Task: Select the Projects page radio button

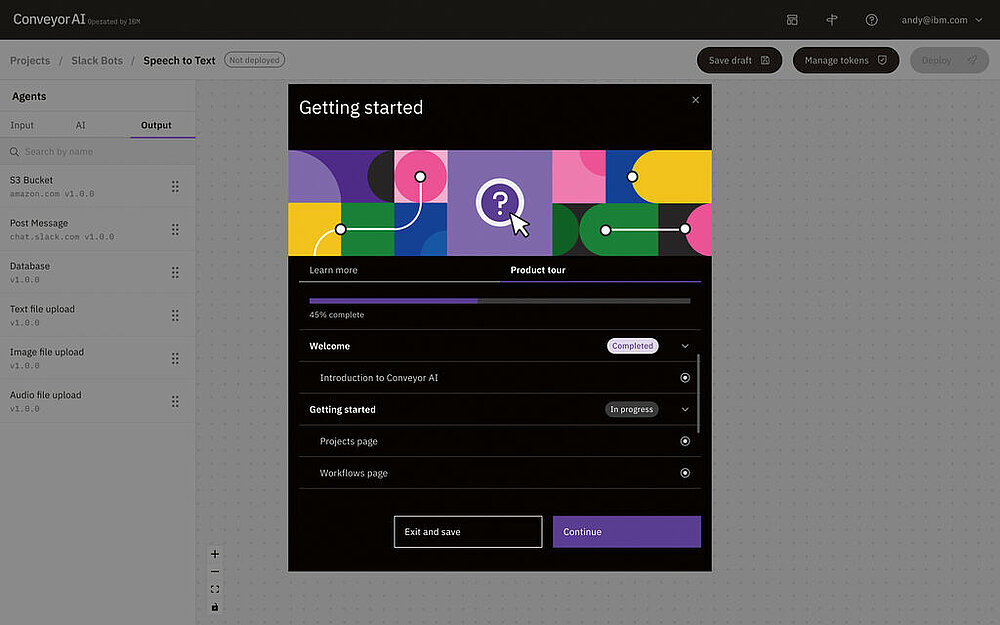Action: (x=685, y=441)
